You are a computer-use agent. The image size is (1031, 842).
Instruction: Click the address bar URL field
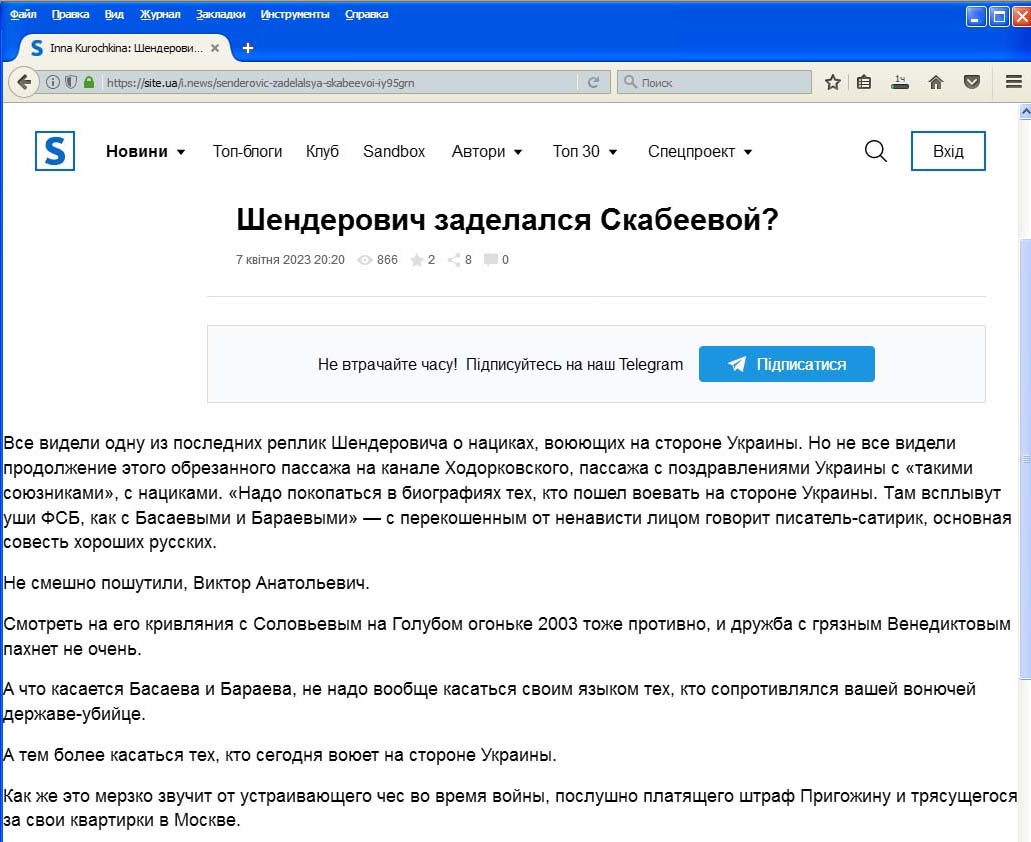click(339, 82)
